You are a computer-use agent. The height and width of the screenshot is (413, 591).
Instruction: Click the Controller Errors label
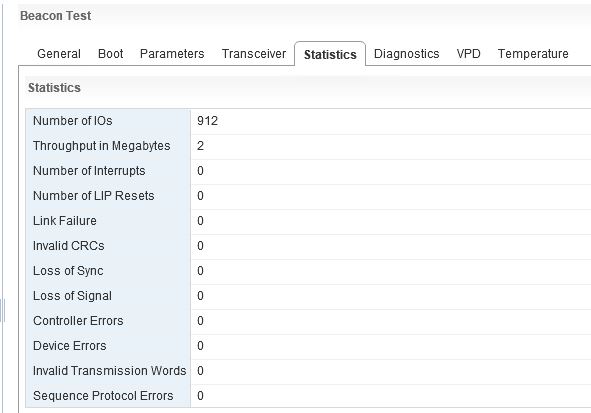tap(78, 321)
